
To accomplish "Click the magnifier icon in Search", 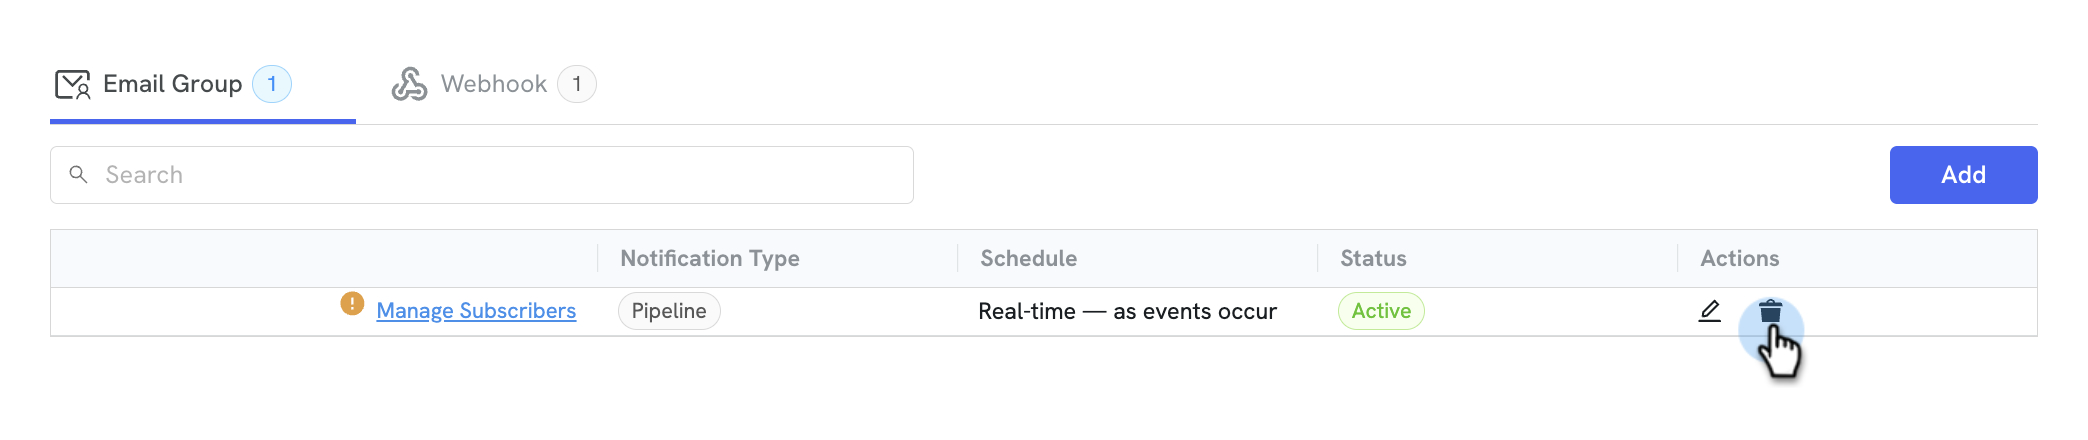I will (x=78, y=174).
